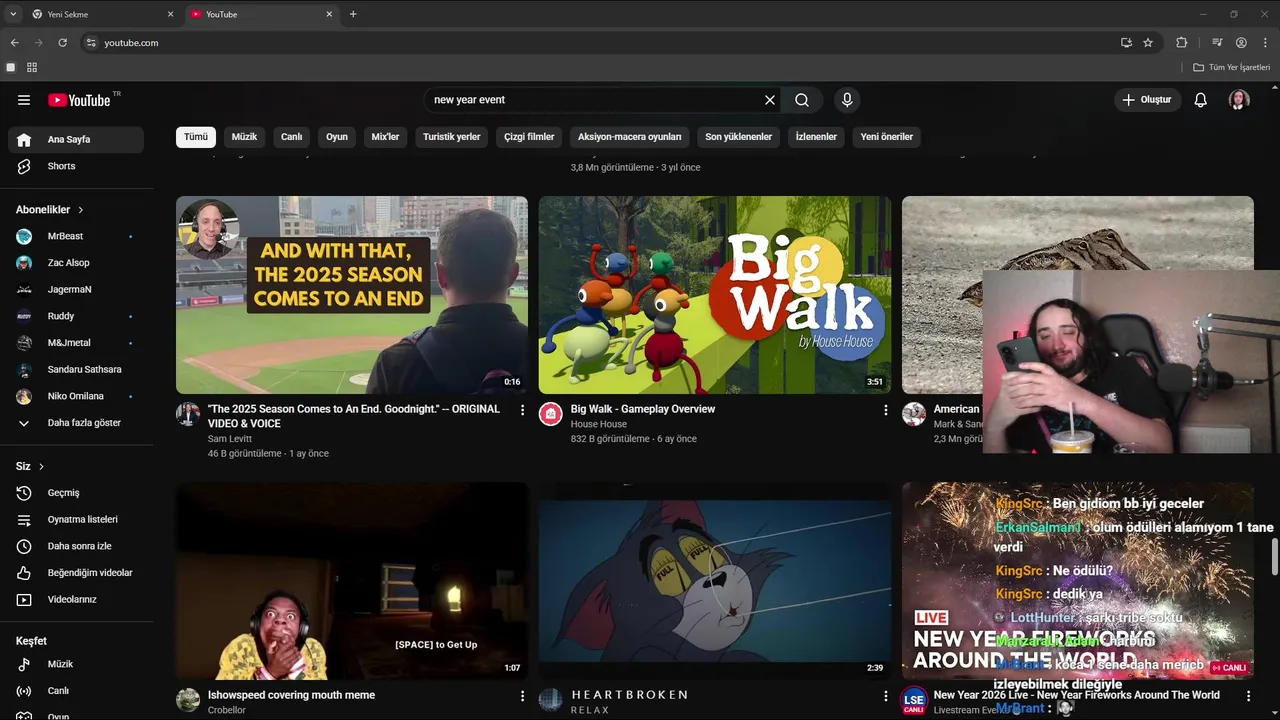Select the Müzik filter chip

pos(244,137)
